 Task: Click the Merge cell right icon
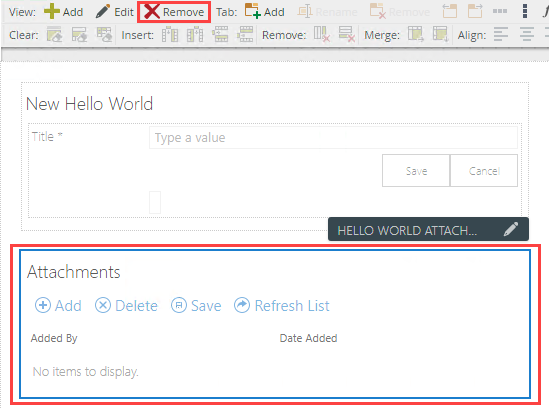[x=416, y=35]
